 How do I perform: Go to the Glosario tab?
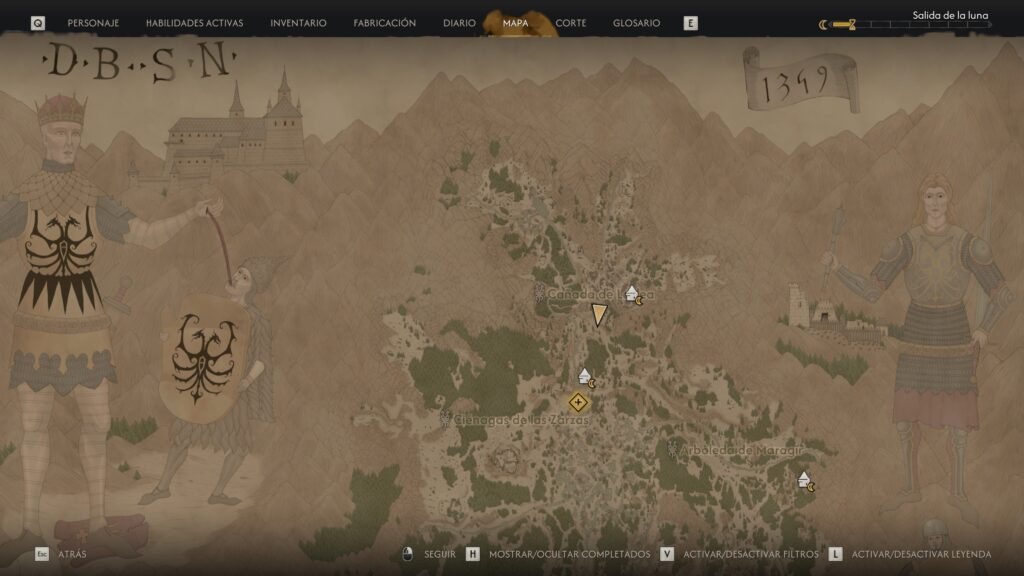click(x=636, y=23)
